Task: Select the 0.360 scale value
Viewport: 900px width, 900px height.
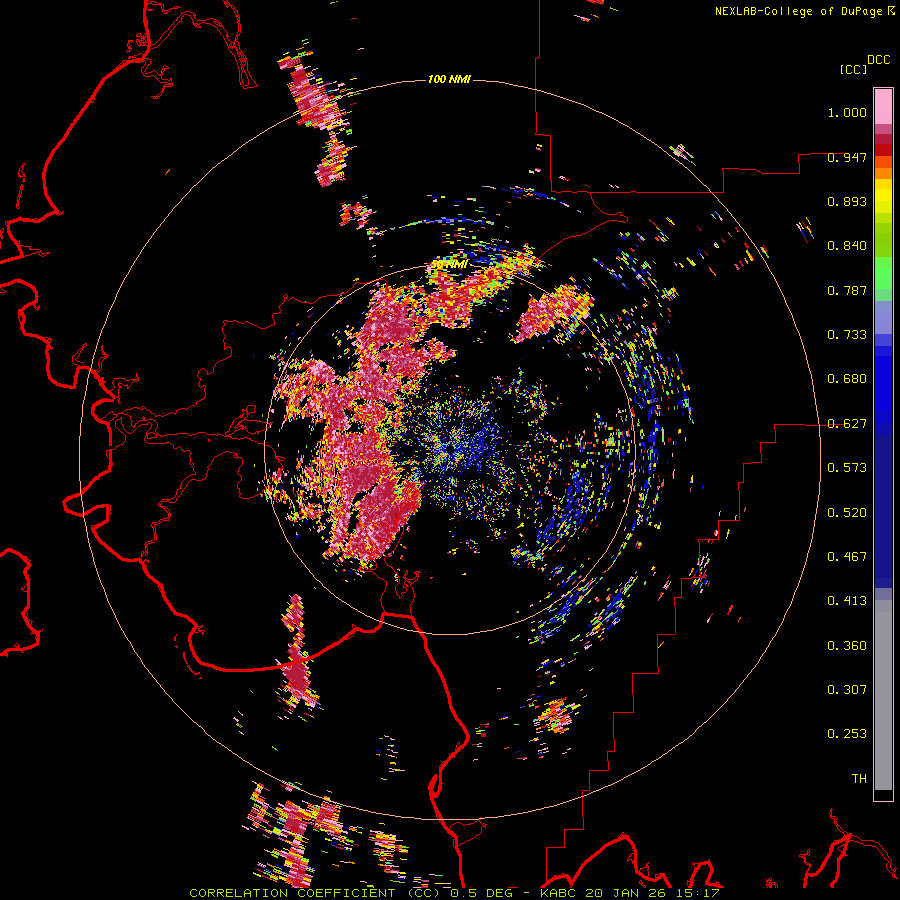Action: click(x=847, y=646)
